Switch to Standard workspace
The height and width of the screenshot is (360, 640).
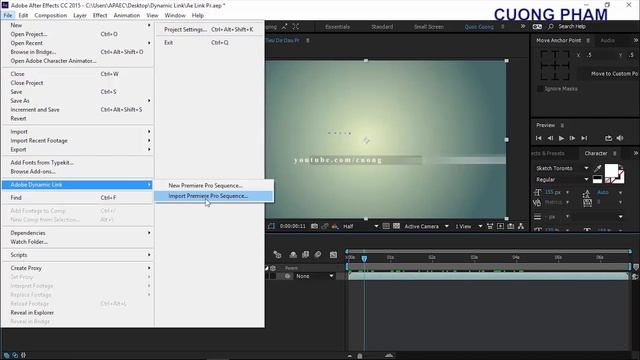pyautogui.click(x=382, y=27)
